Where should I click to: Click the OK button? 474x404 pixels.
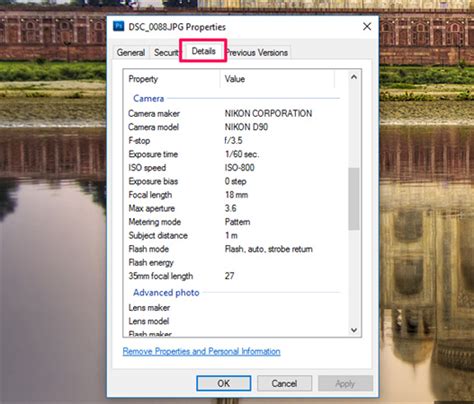tap(224, 383)
